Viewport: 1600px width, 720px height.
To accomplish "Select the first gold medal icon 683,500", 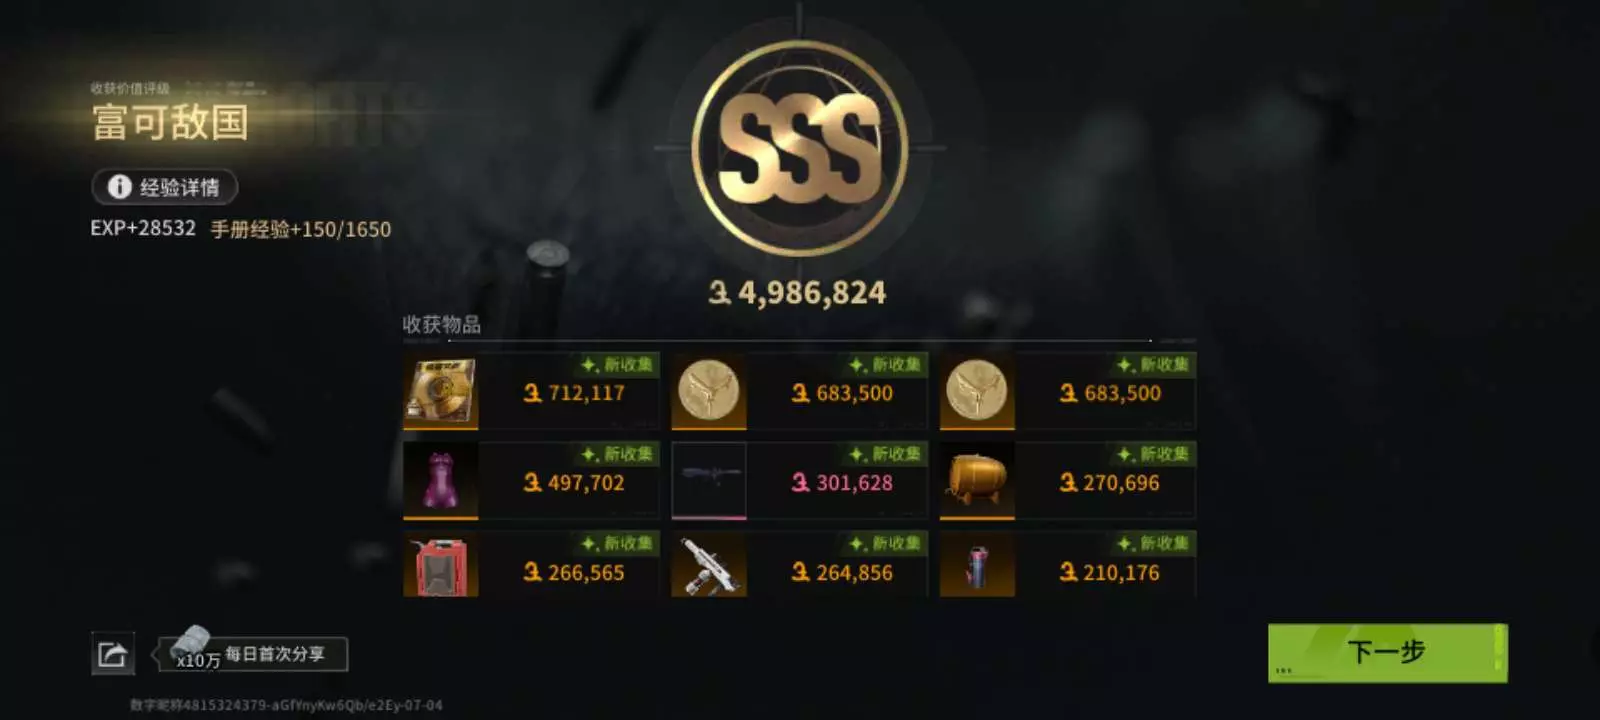I will coord(709,391).
